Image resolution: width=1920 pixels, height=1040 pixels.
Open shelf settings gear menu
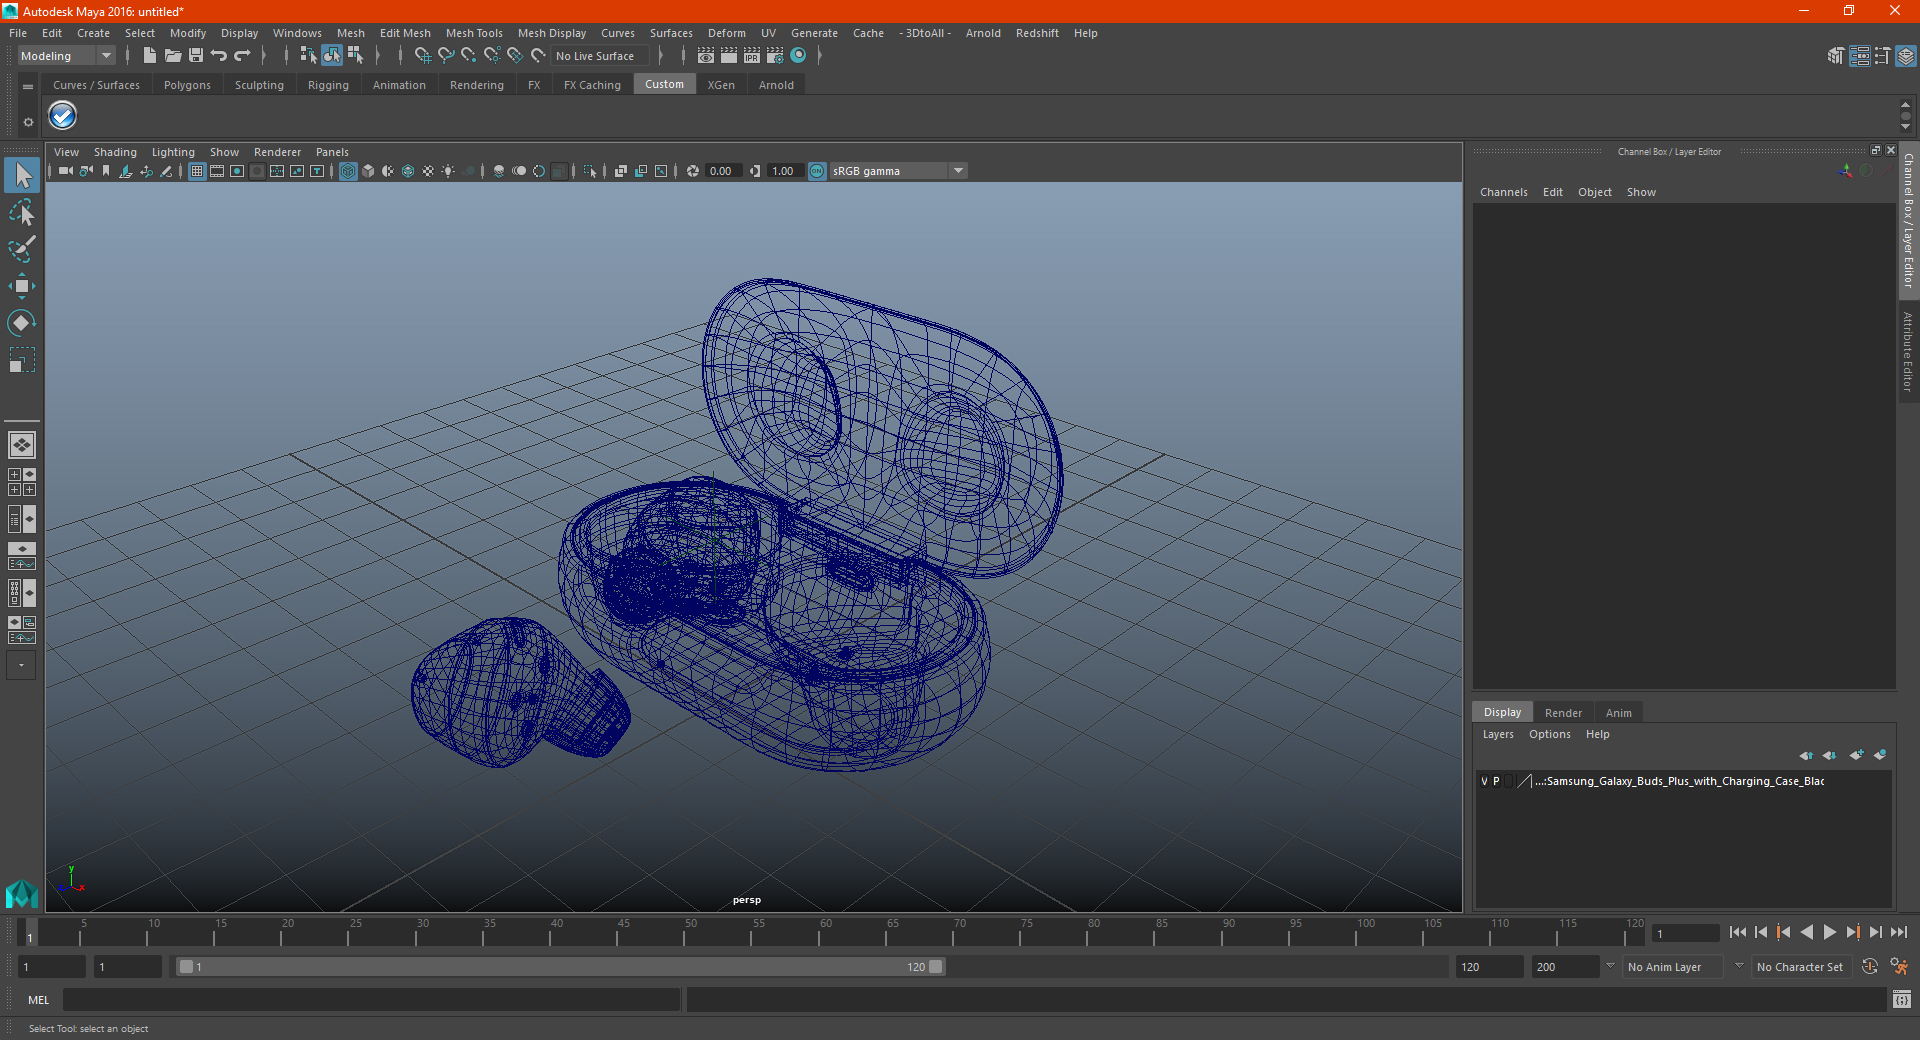click(x=28, y=122)
